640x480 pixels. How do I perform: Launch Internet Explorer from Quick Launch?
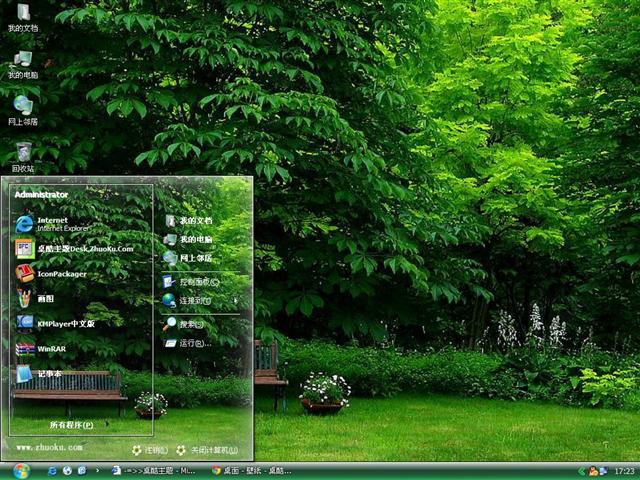[53, 471]
